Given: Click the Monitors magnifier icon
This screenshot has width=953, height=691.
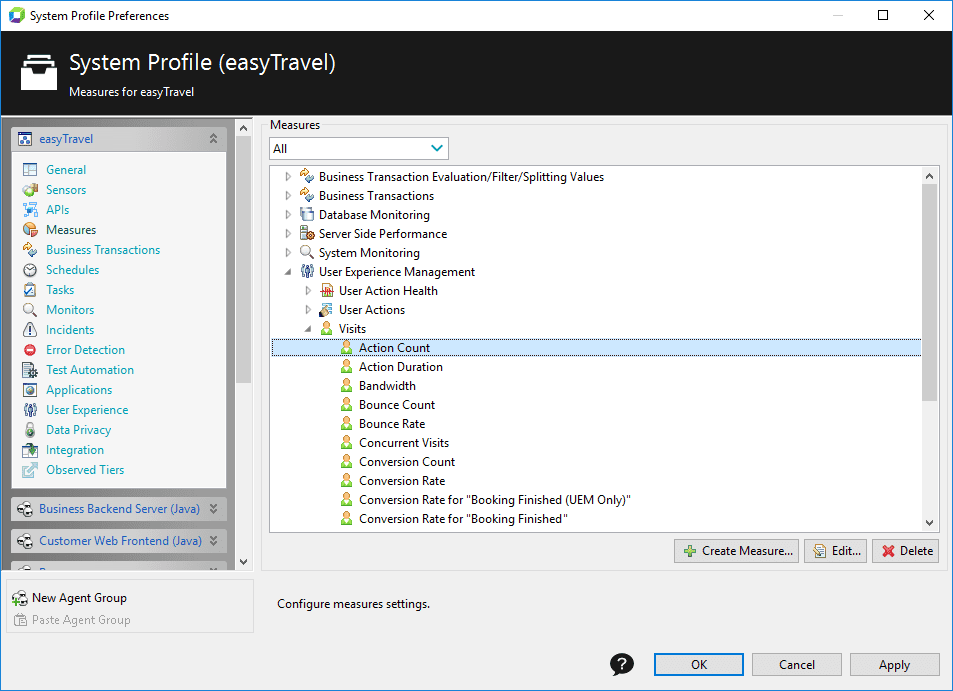Looking at the screenshot, I should point(30,310).
